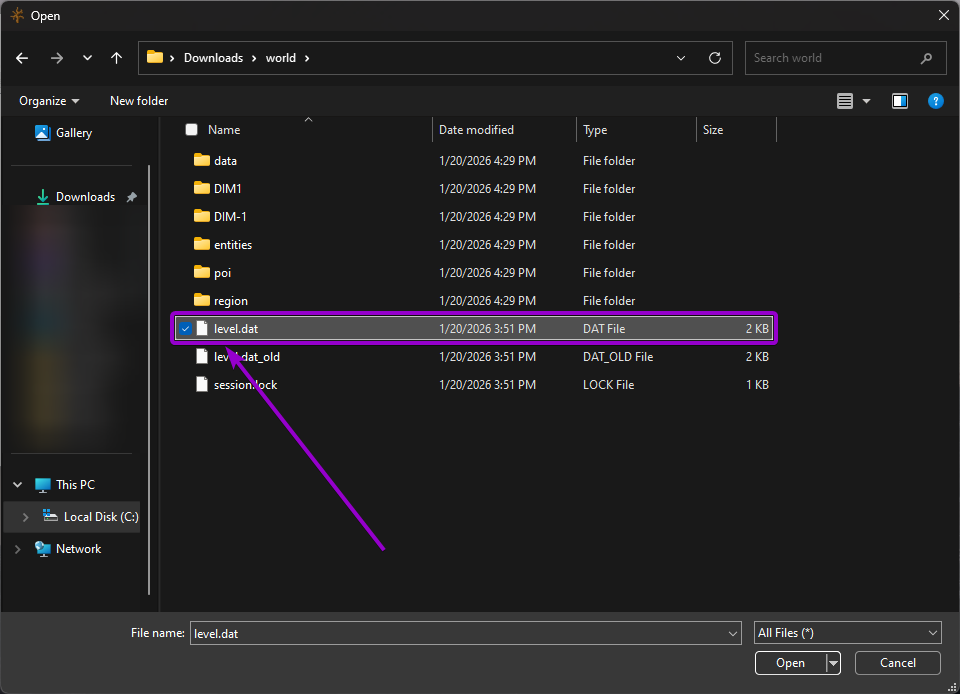Navigate up one folder level
Viewport: 960px width, 694px height.
[116, 58]
